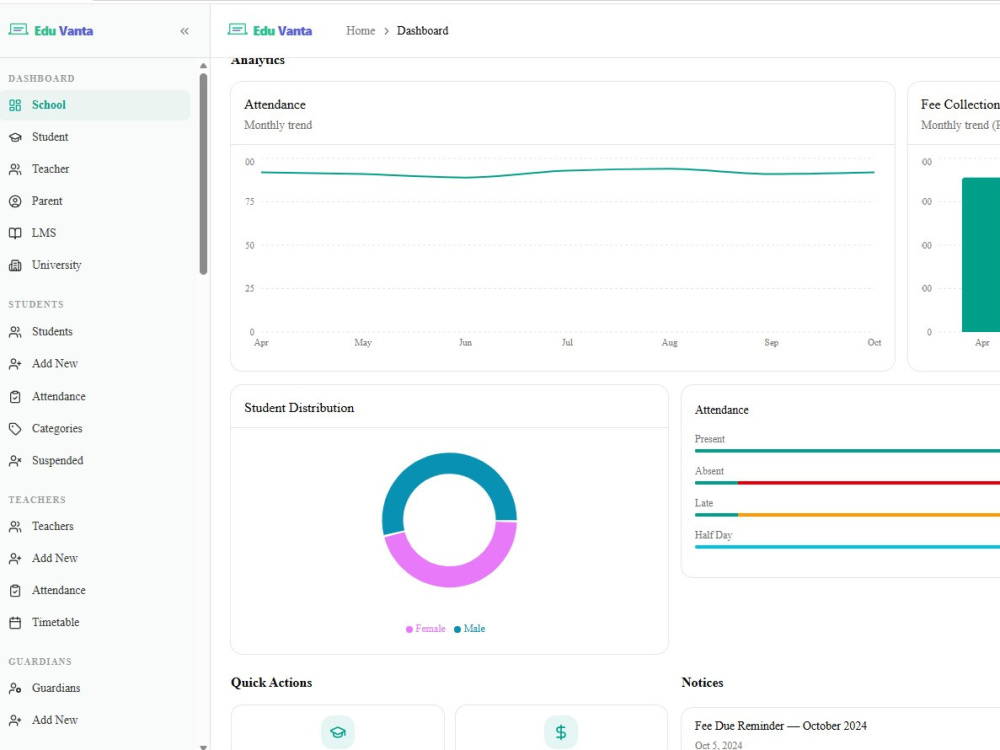Click the Categories tag icon
Image resolution: width=1000 pixels, height=750 pixels.
pyautogui.click(x=15, y=429)
